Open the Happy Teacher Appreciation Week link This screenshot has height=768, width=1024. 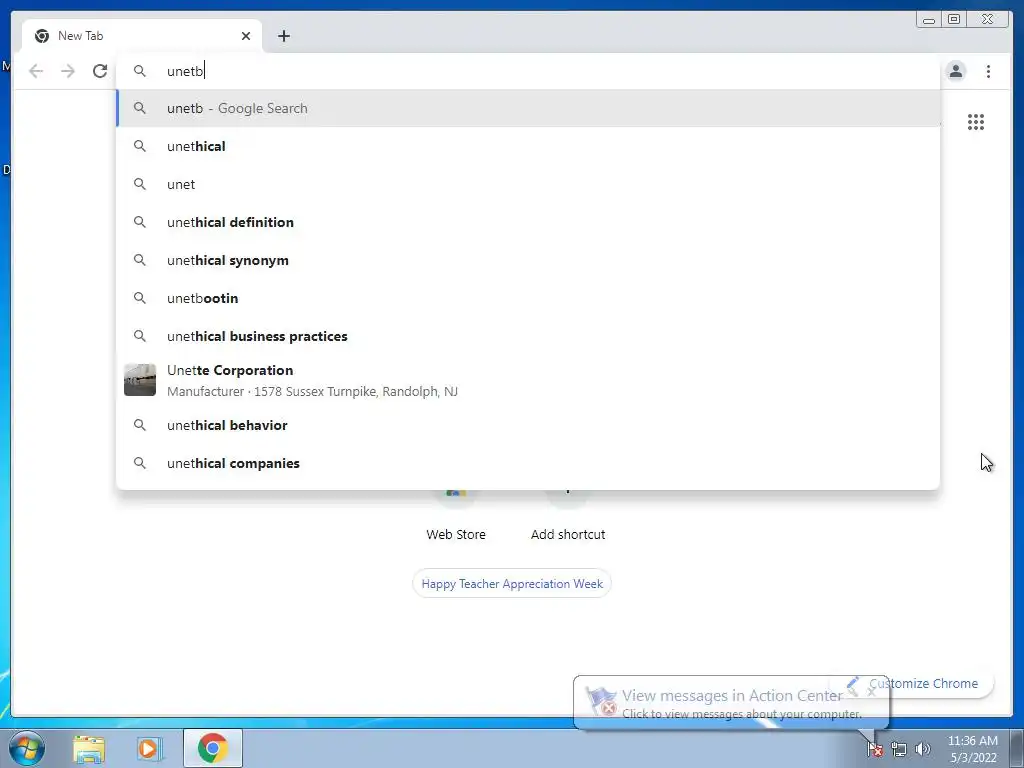(512, 584)
